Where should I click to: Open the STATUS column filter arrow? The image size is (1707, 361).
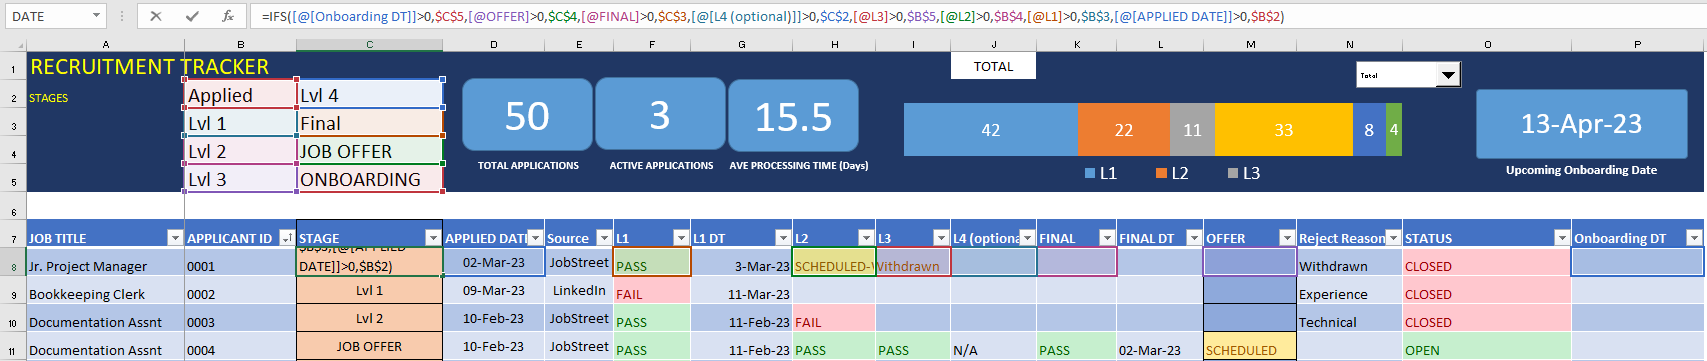[x=1562, y=238]
